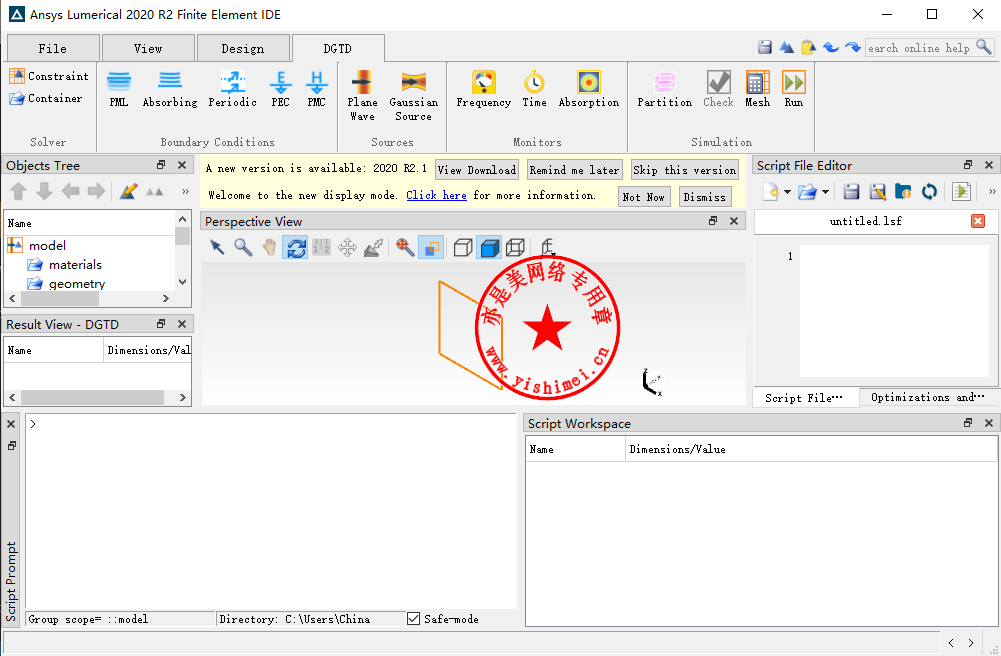This screenshot has width=1001, height=656.
Task: Click the reload script icon in Script File Editor
Action: click(929, 191)
